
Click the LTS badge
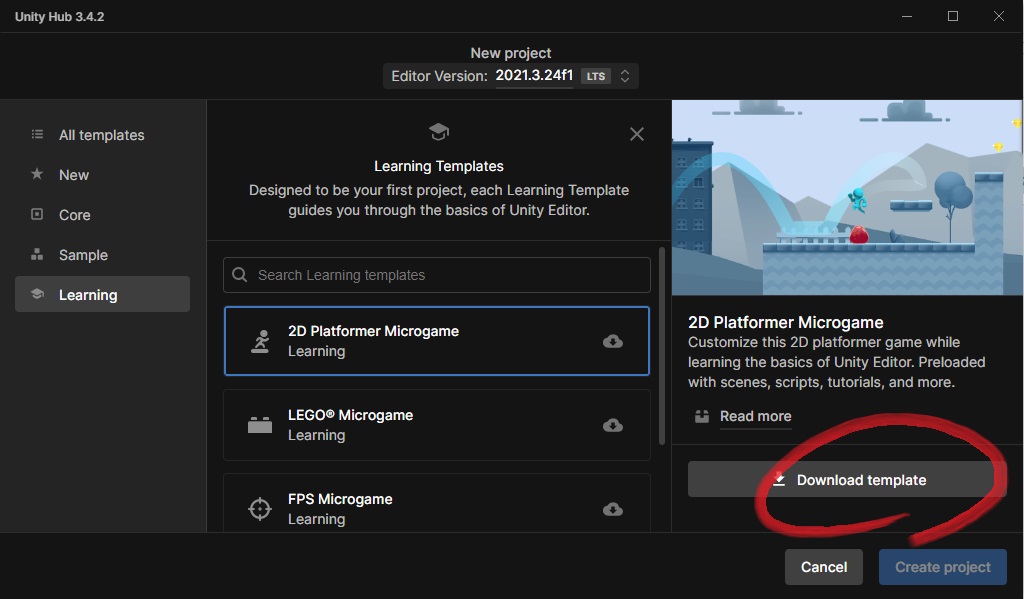[596, 76]
